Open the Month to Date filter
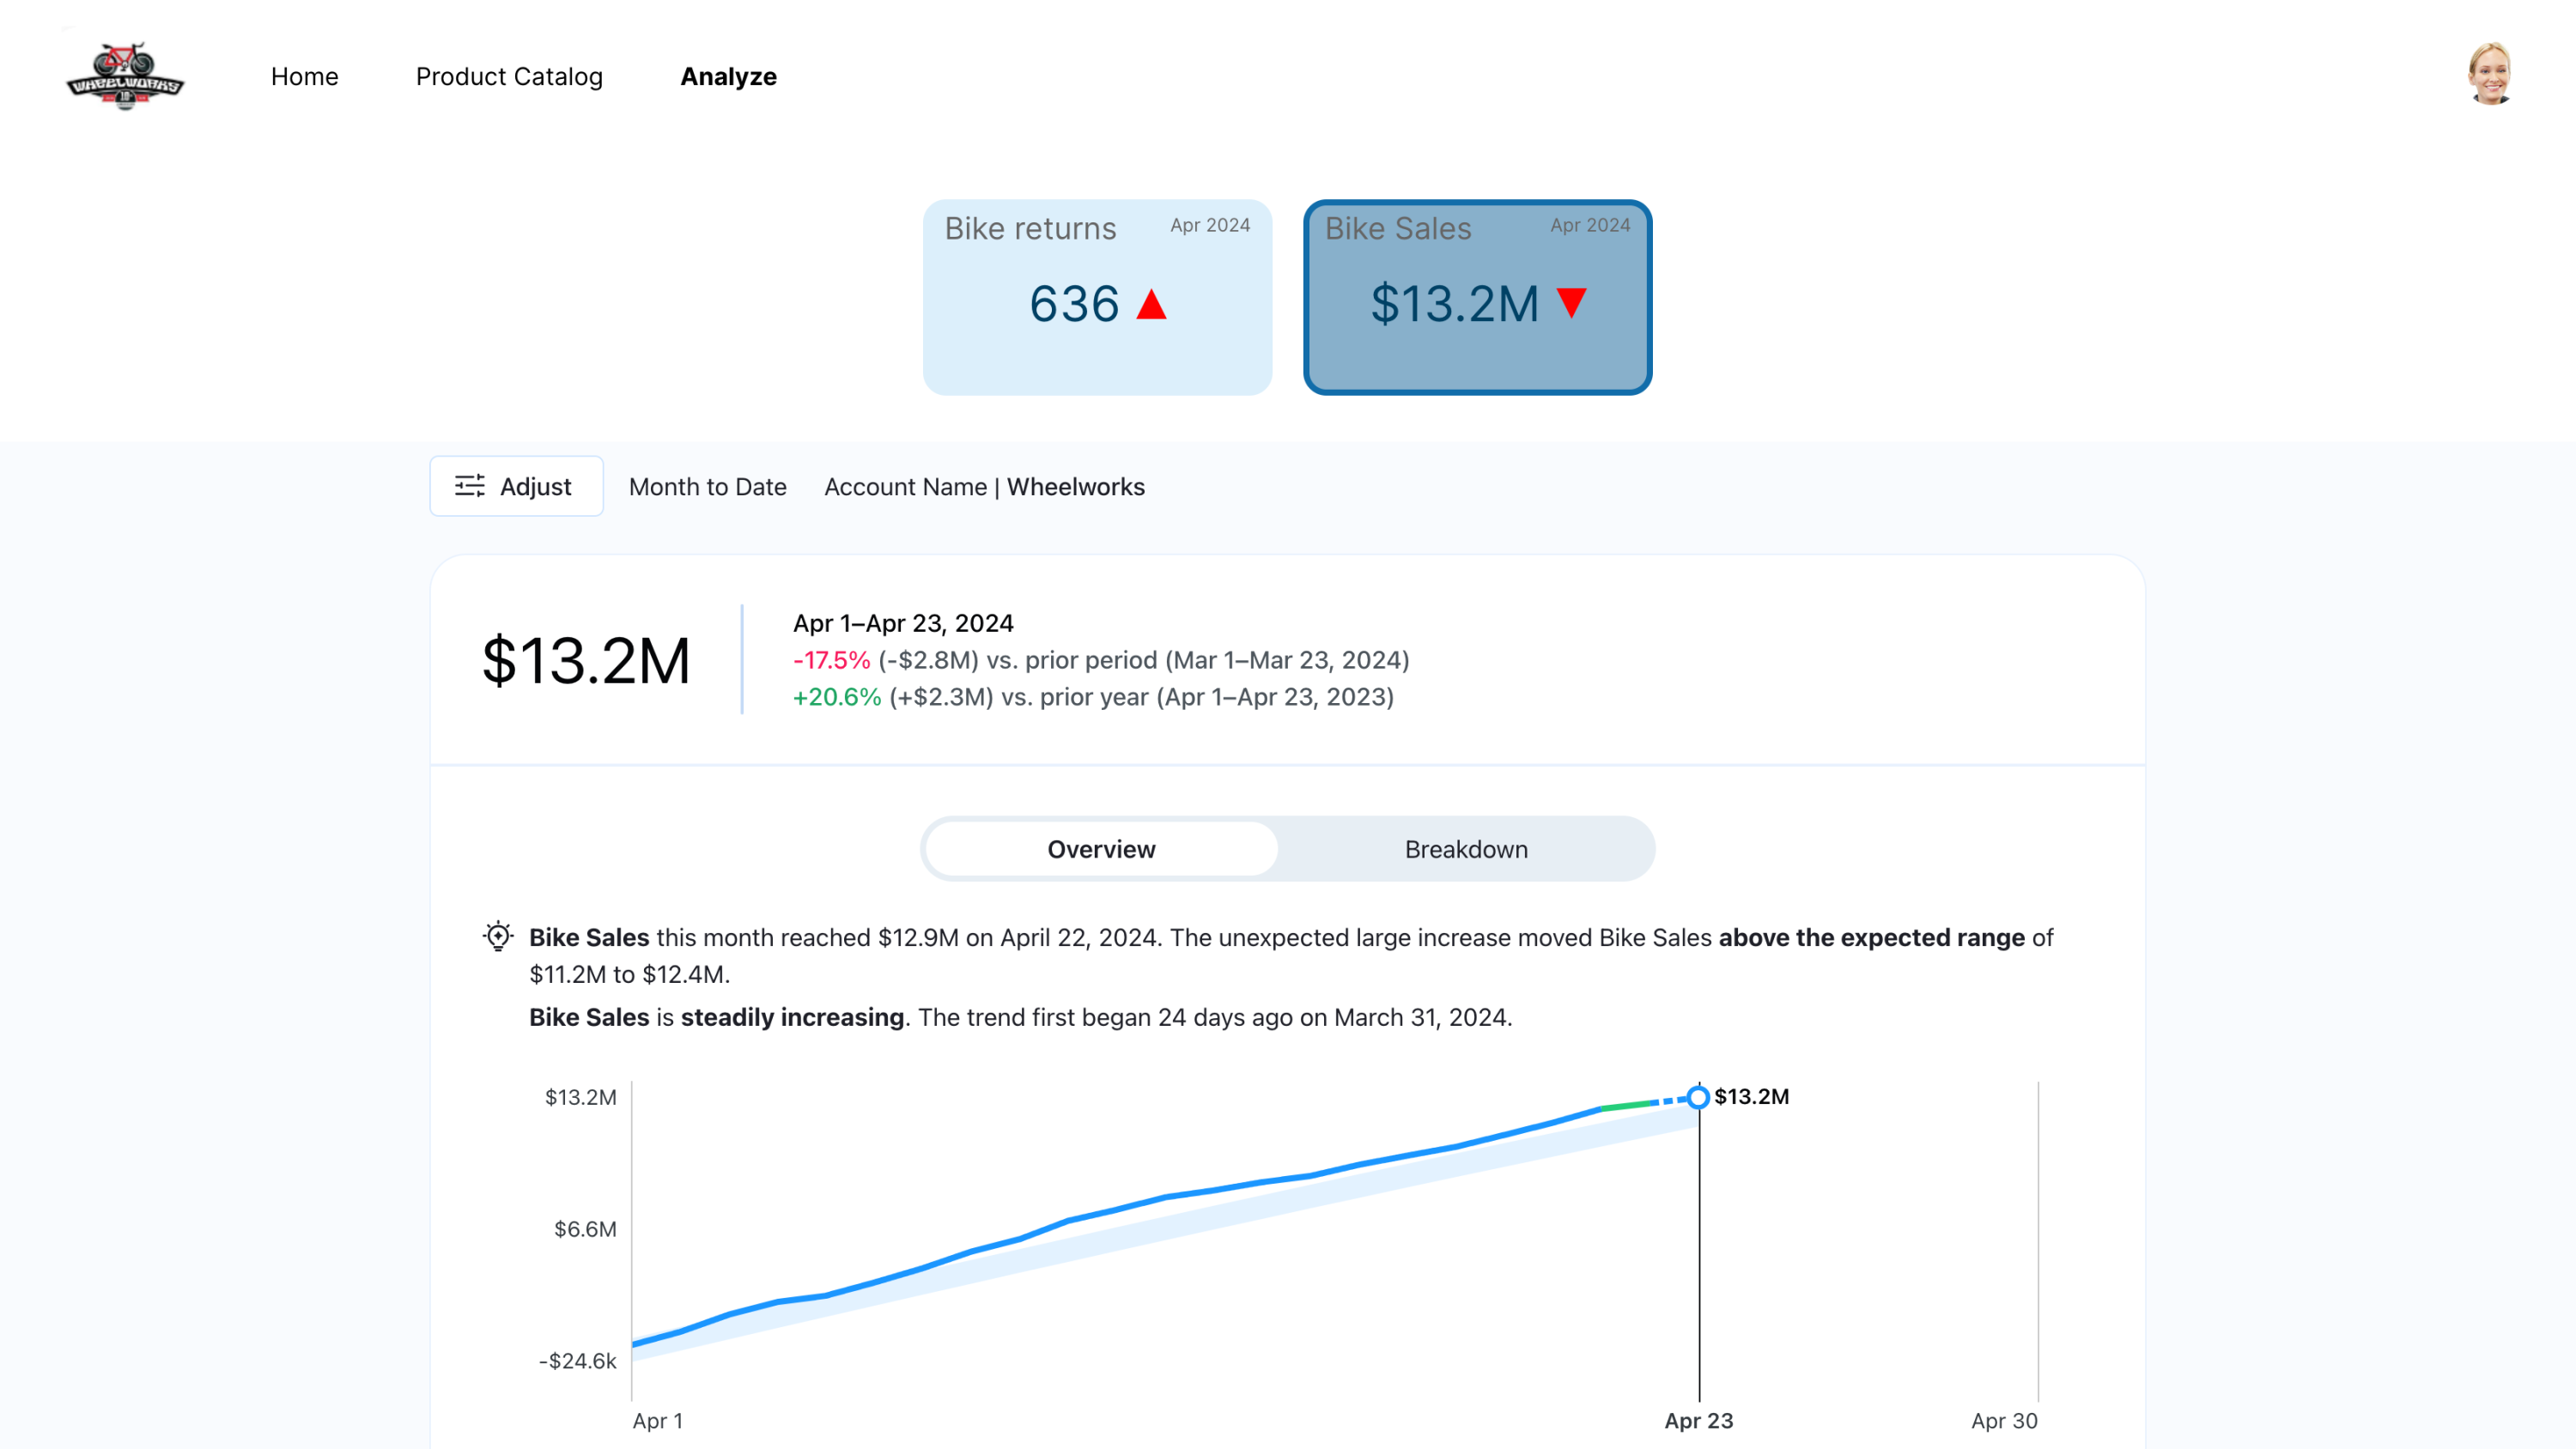 click(x=707, y=487)
